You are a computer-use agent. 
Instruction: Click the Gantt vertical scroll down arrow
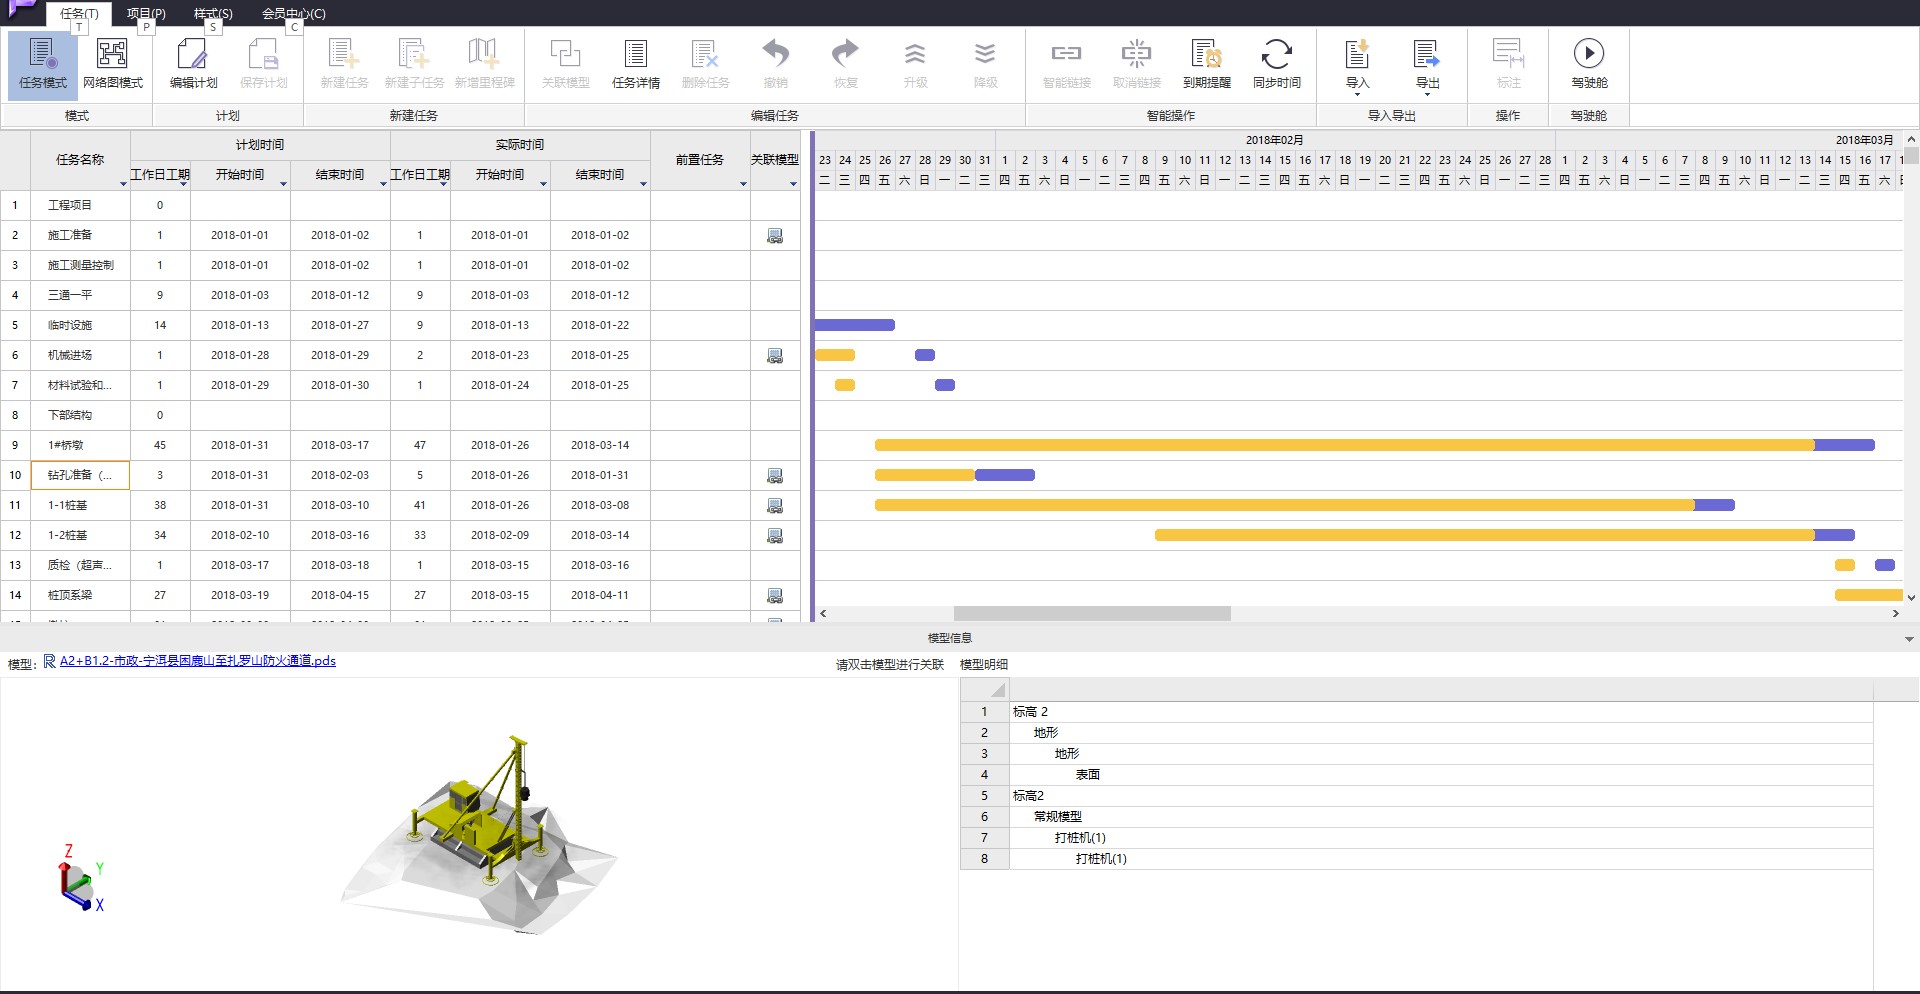click(x=1911, y=597)
